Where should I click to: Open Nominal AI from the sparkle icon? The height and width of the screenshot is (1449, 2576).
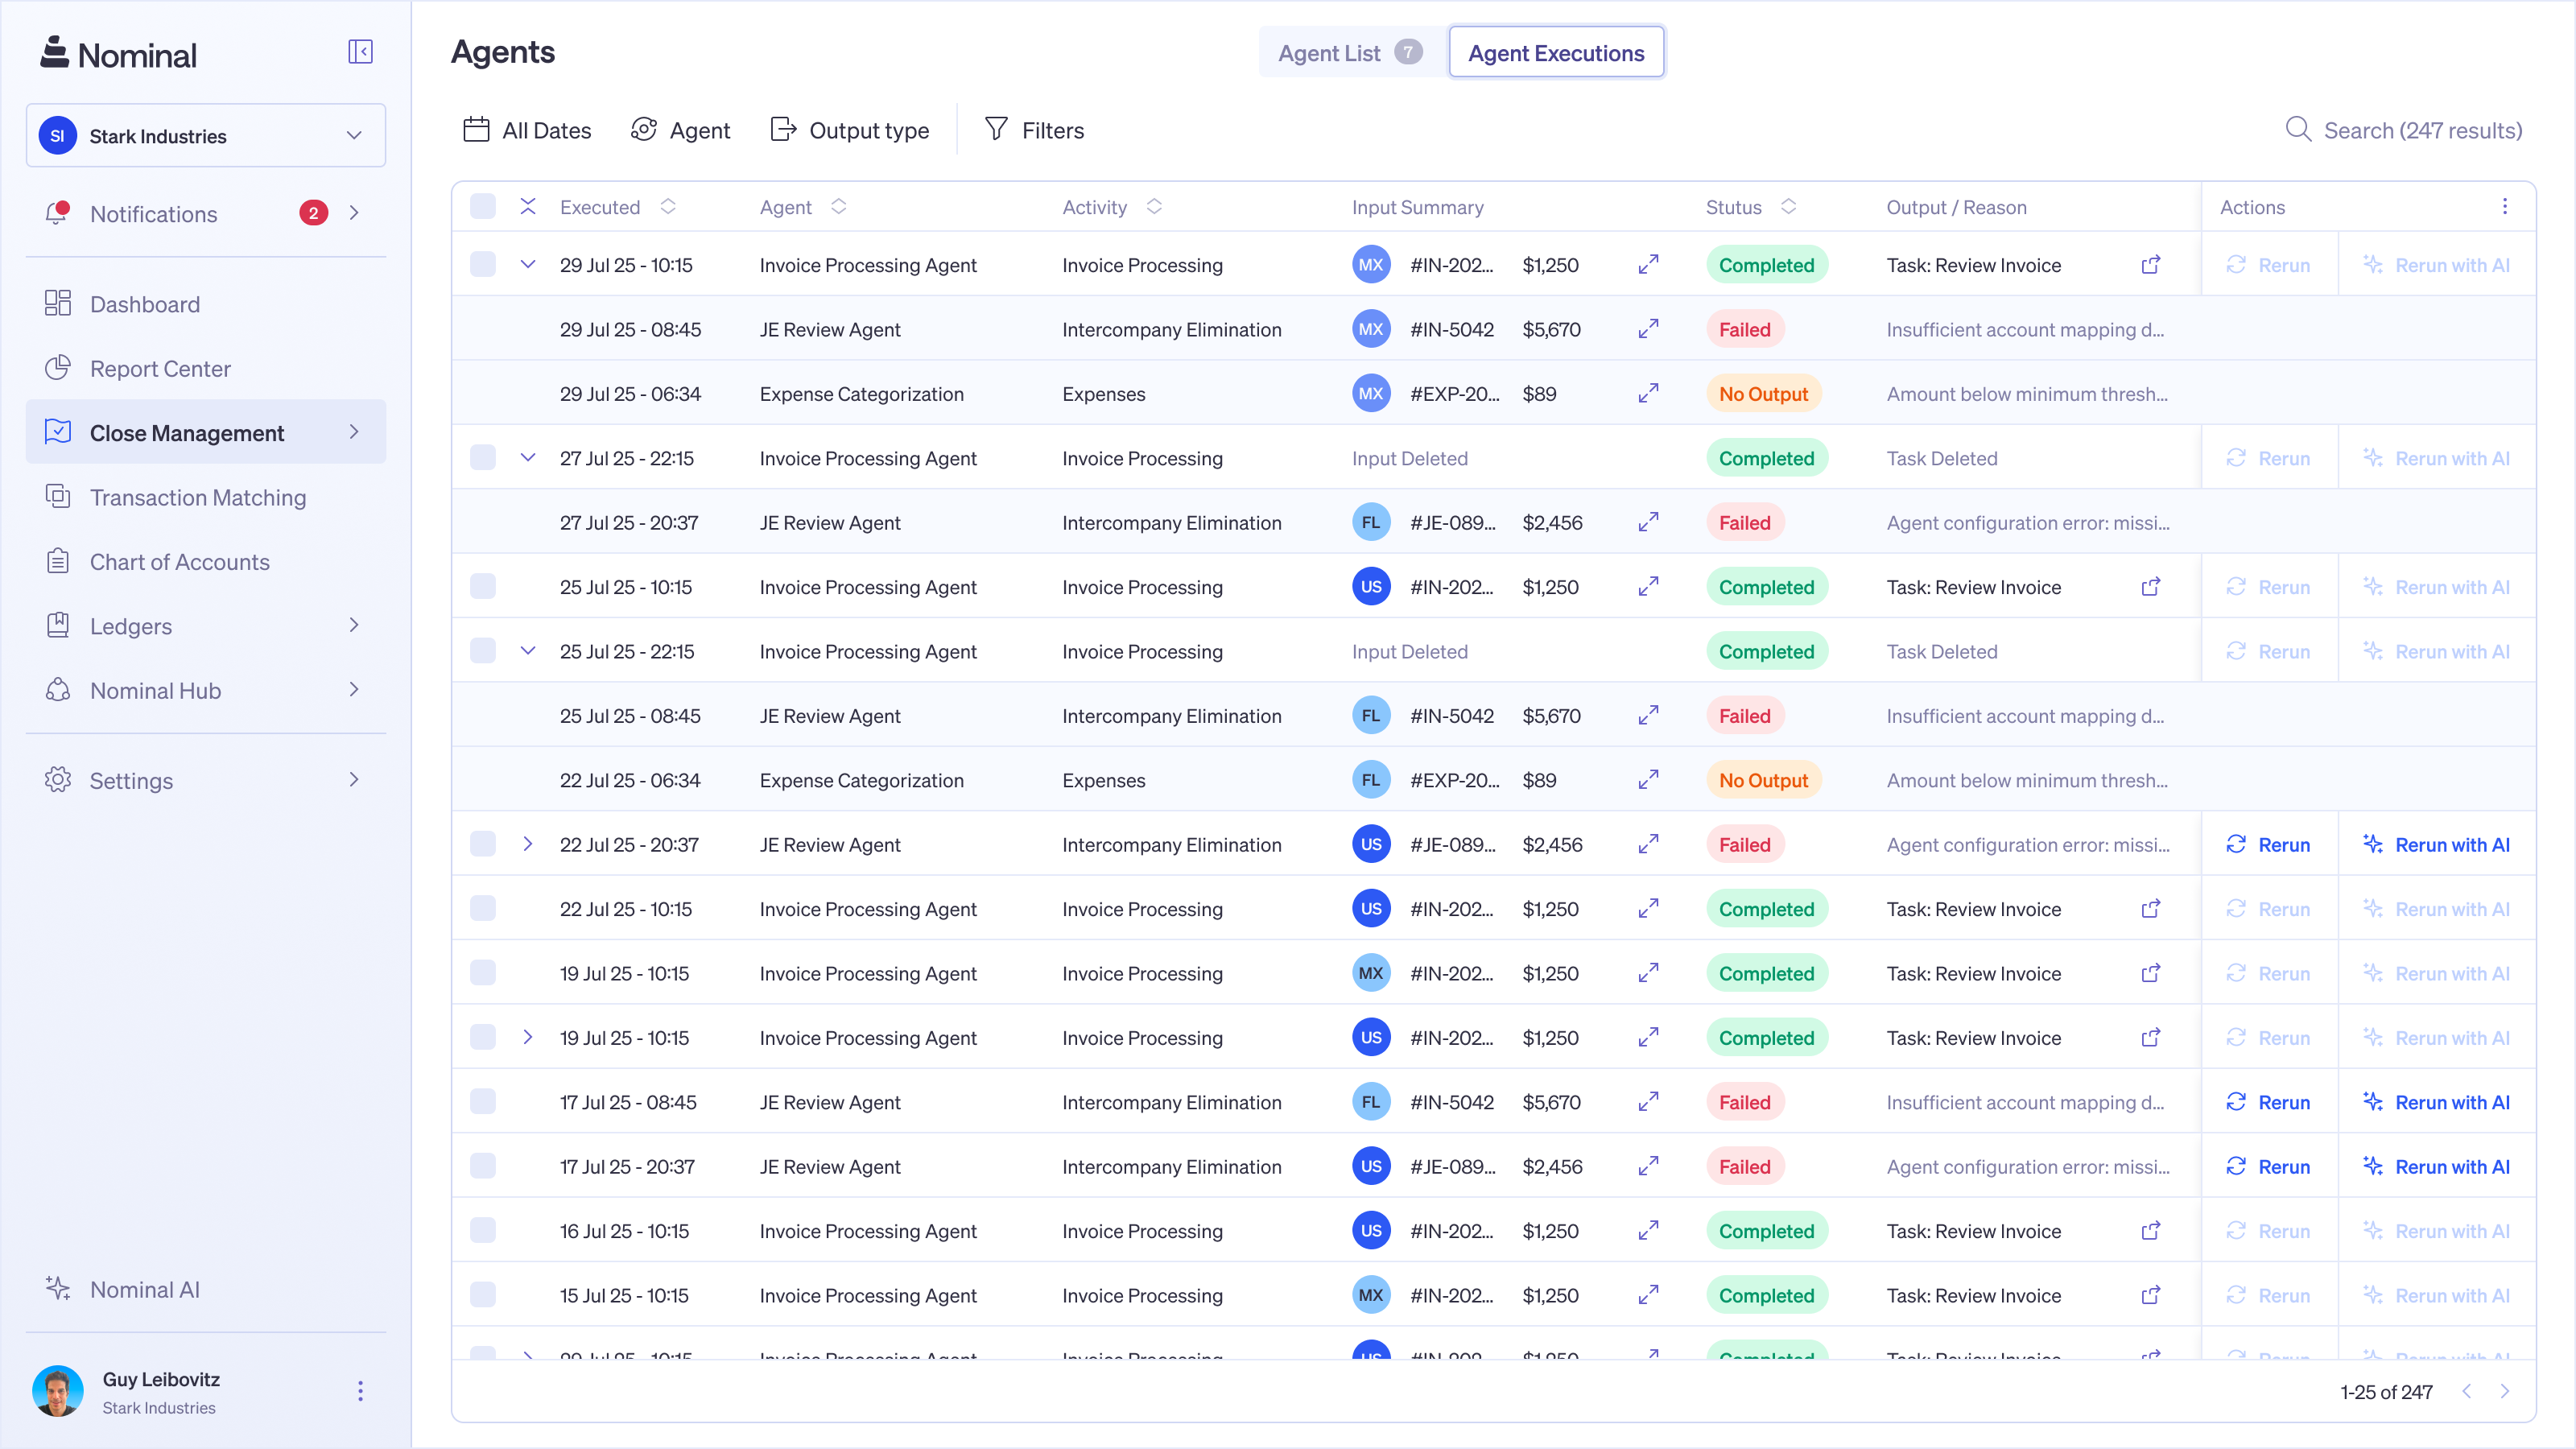57,1289
